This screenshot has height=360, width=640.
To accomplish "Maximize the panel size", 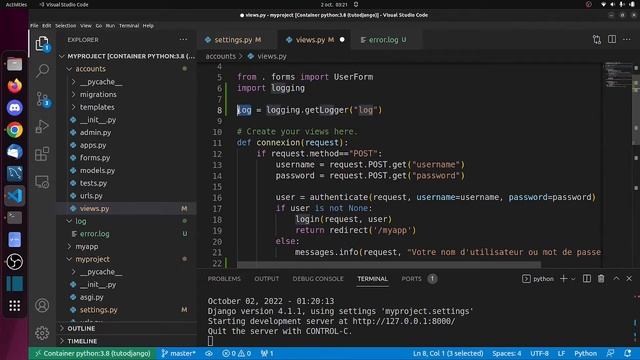I will click(x=616, y=279).
